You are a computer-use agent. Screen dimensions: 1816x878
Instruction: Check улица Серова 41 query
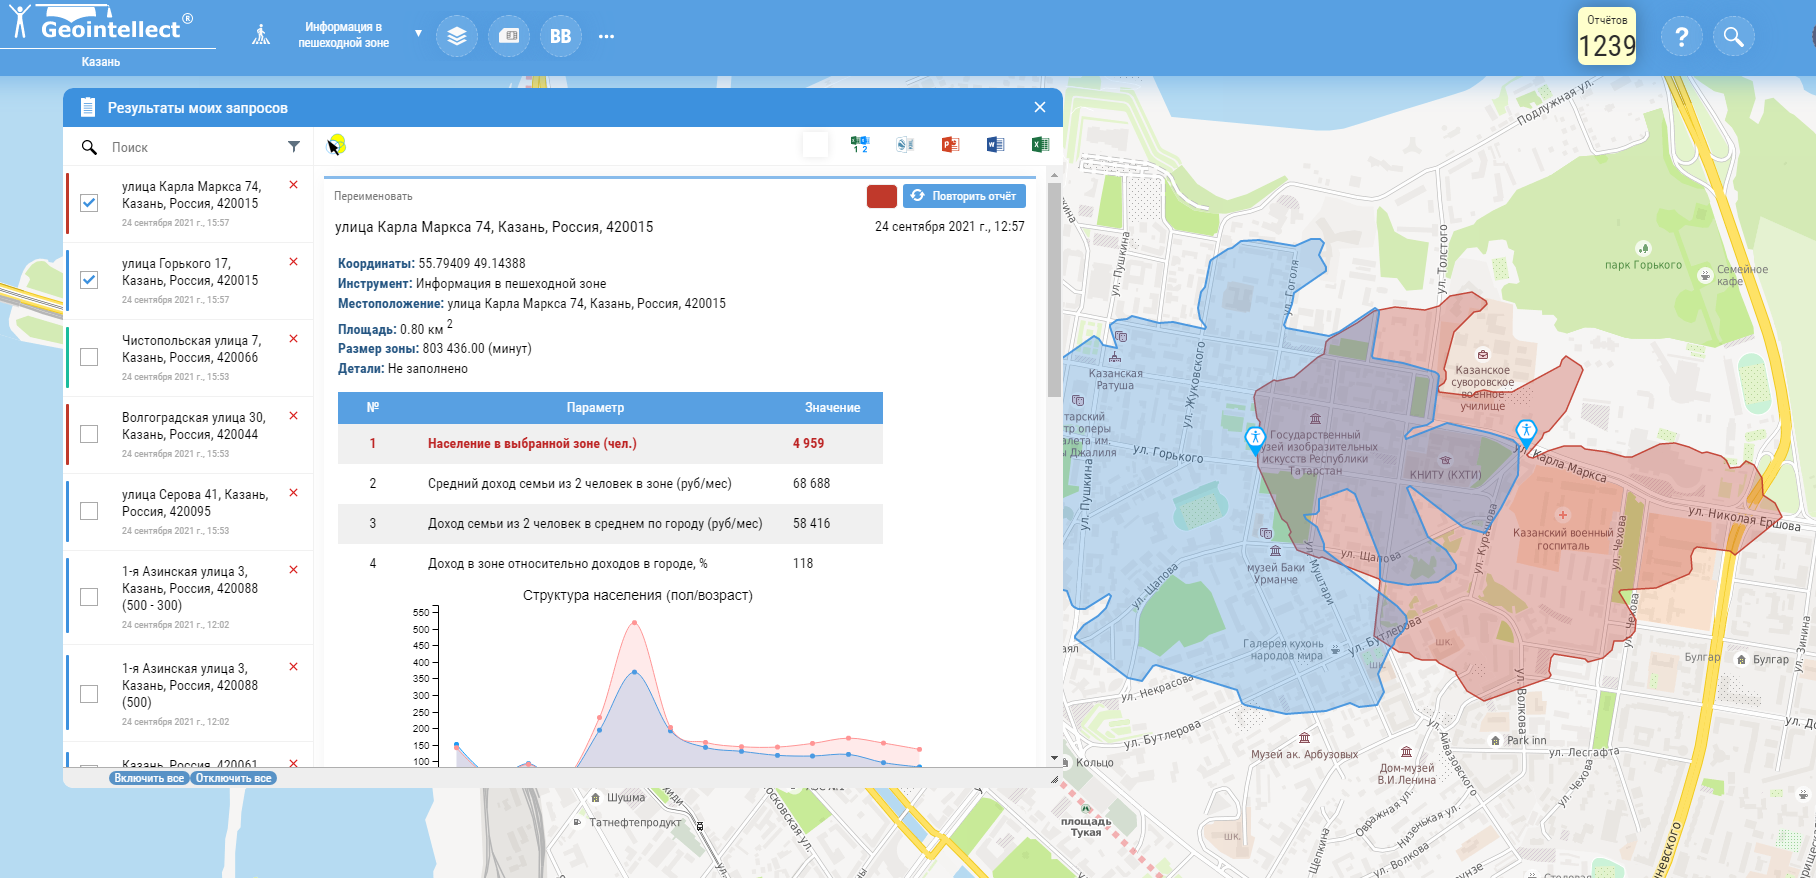(89, 511)
